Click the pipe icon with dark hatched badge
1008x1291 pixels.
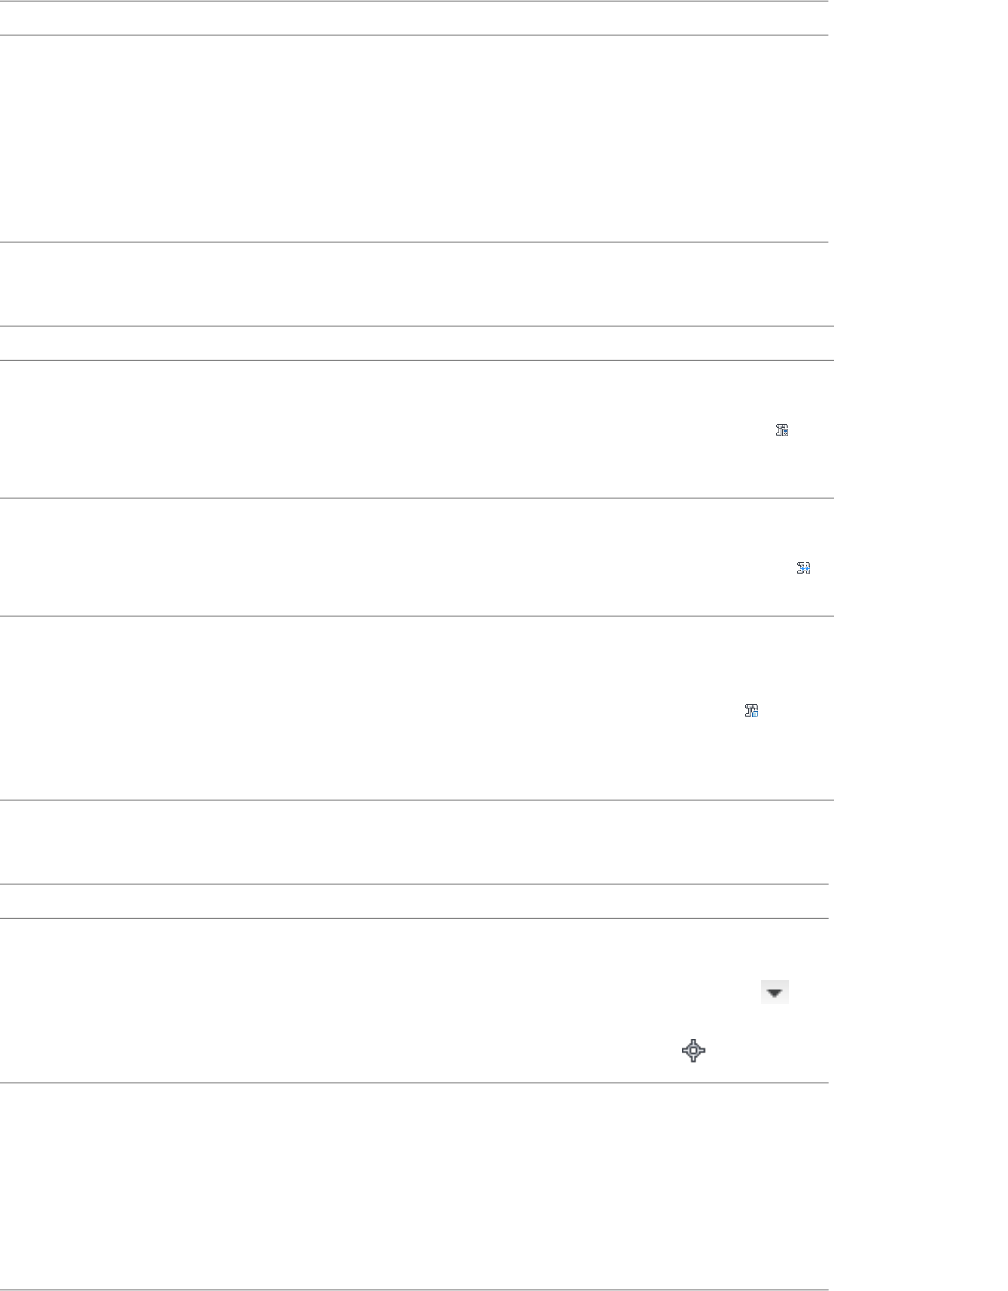click(782, 431)
